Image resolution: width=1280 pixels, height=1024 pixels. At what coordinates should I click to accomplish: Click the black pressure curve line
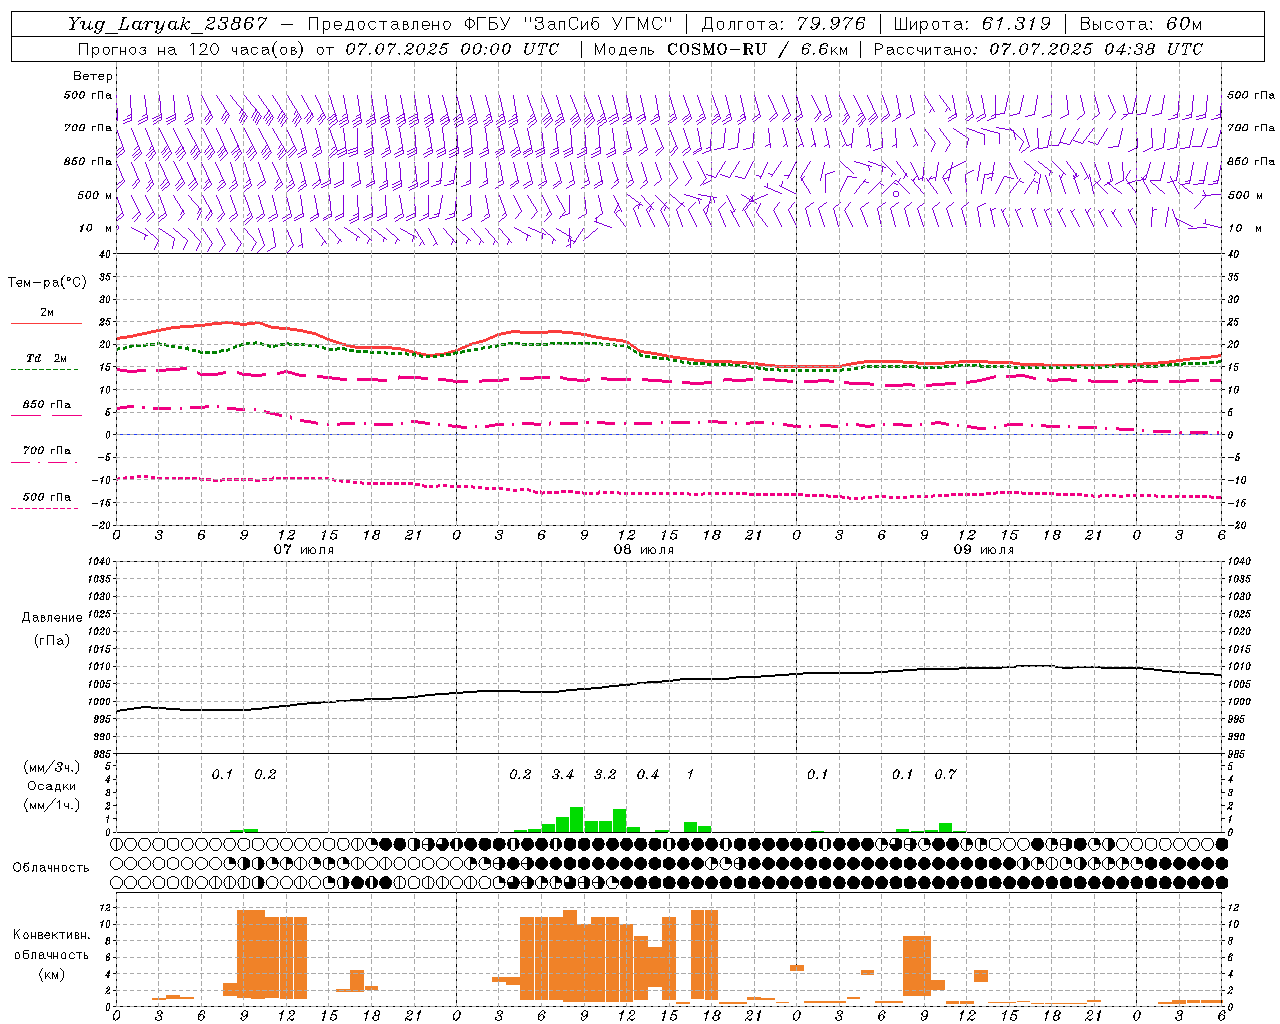click(670, 681)
